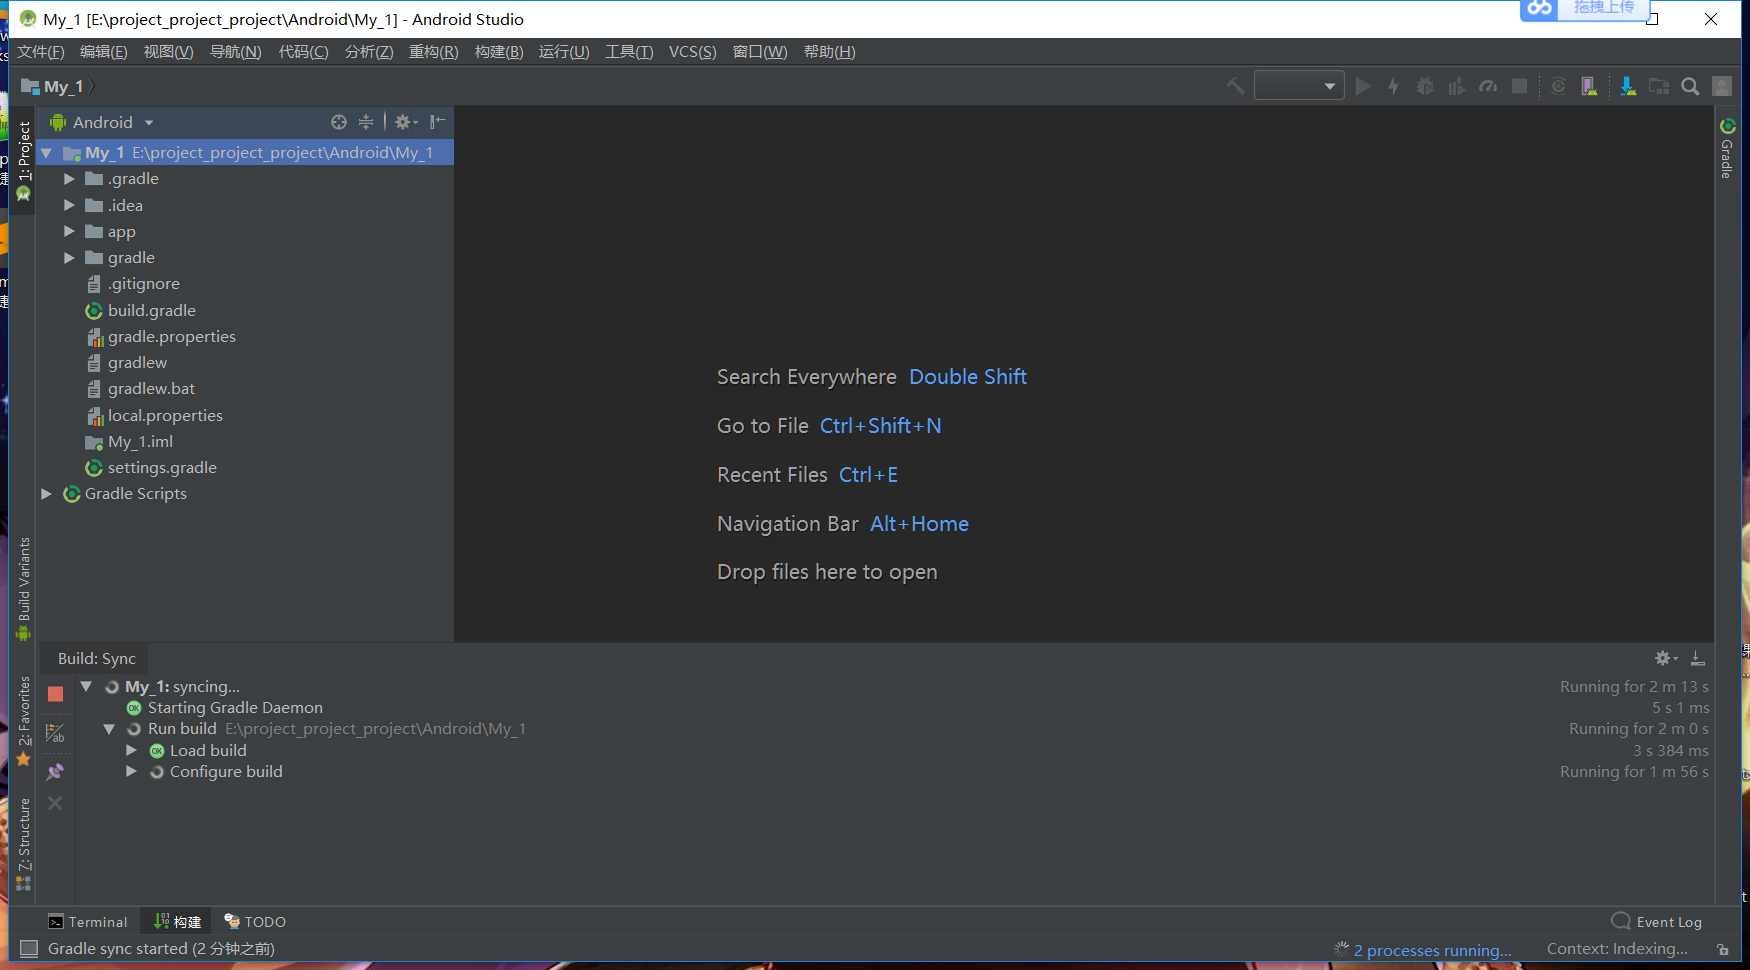Click the user avatar icon in toolbar
The width and height of the screenshot is (1750, 970).
point(1722,87)
